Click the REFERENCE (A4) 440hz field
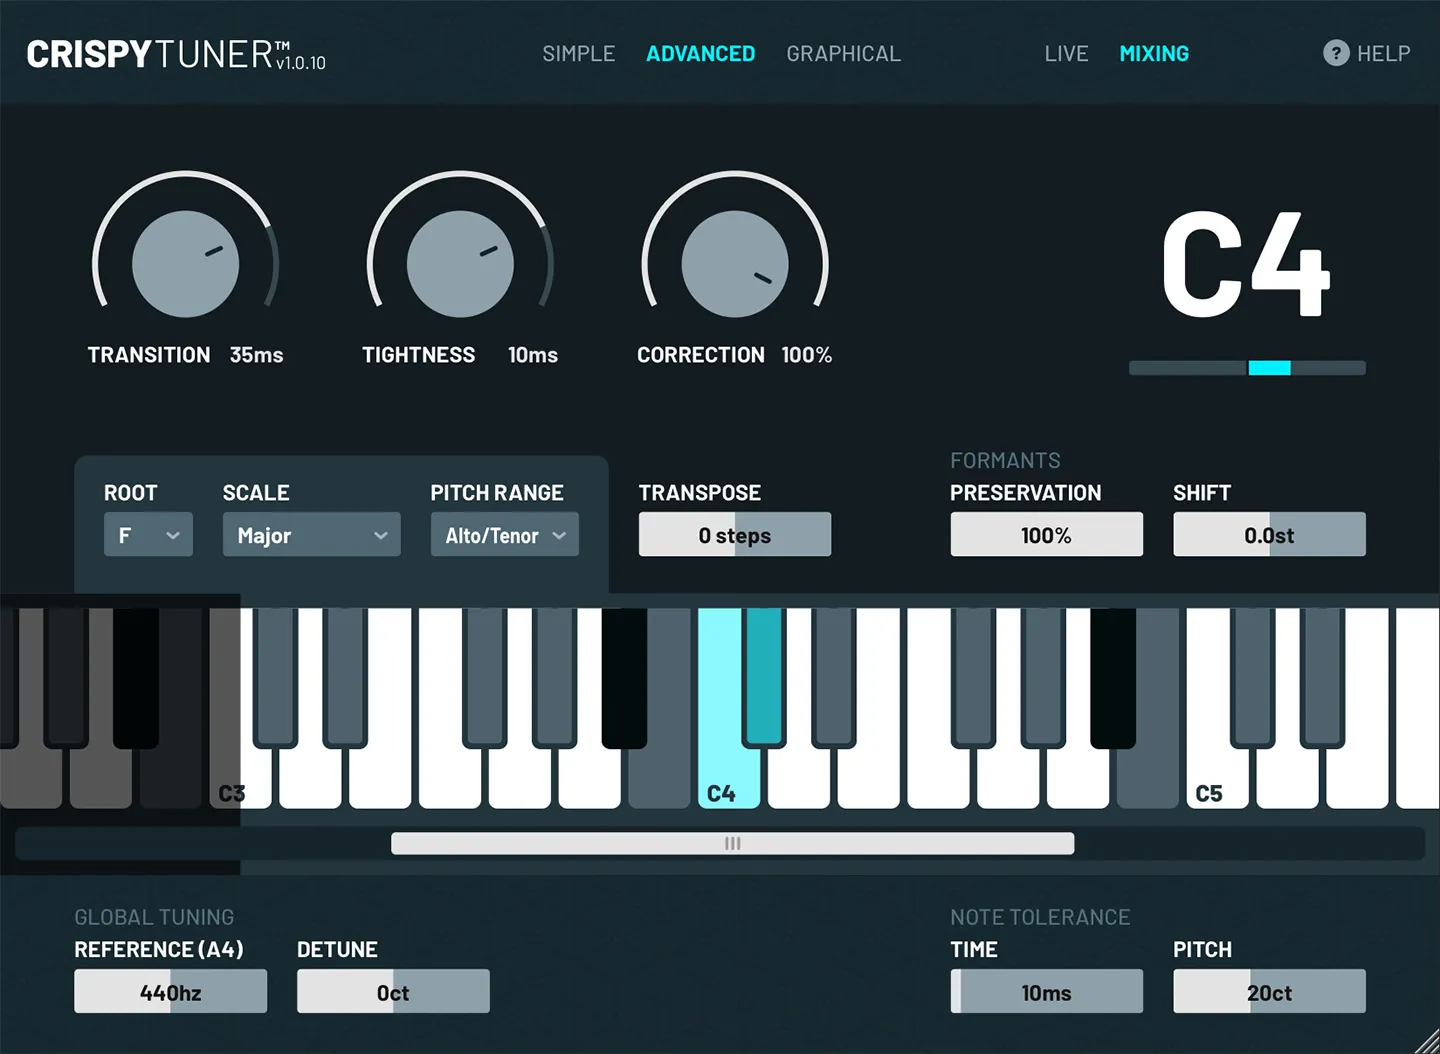 point(171,992)
